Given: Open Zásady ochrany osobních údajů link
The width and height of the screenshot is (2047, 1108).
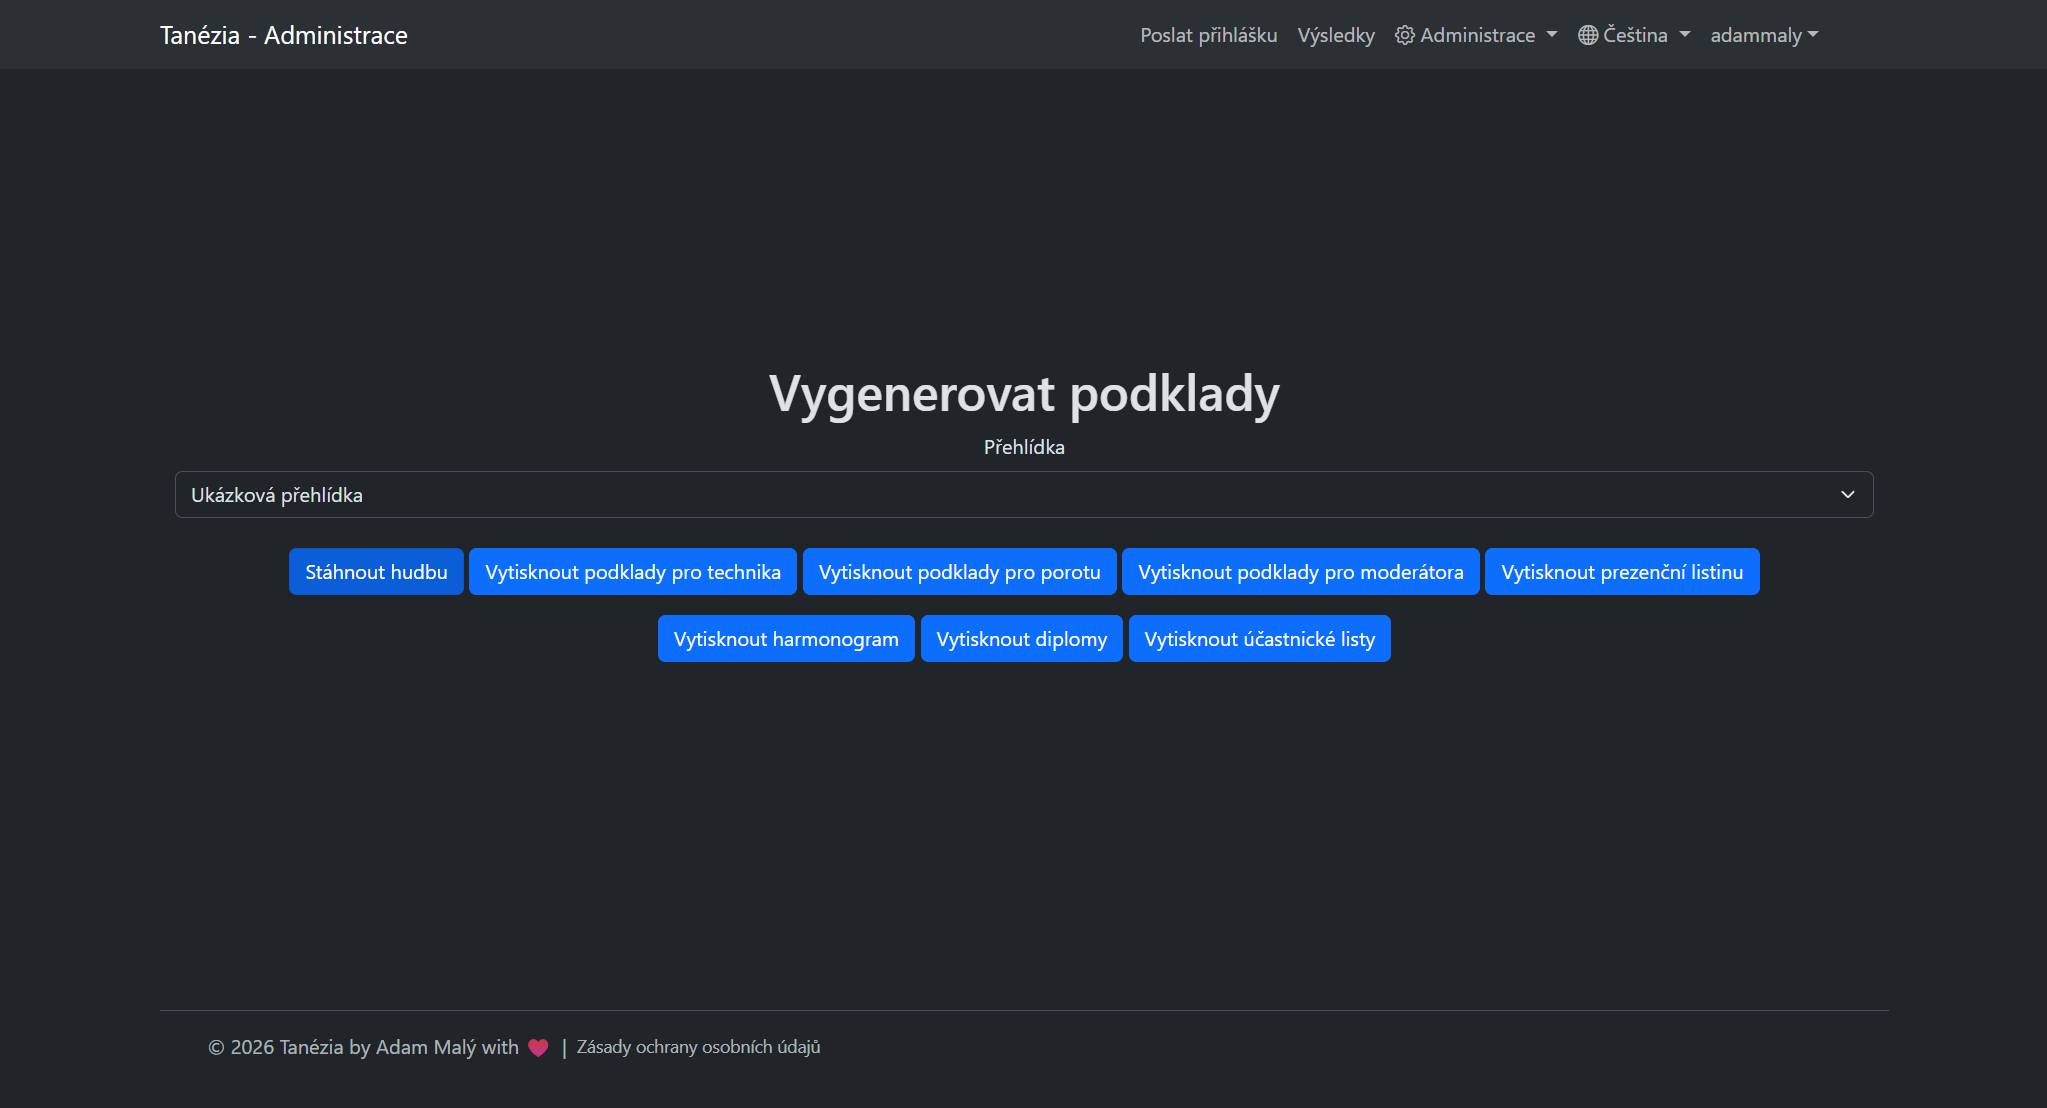Looking at the screenshot, I should click(698, 1046).
